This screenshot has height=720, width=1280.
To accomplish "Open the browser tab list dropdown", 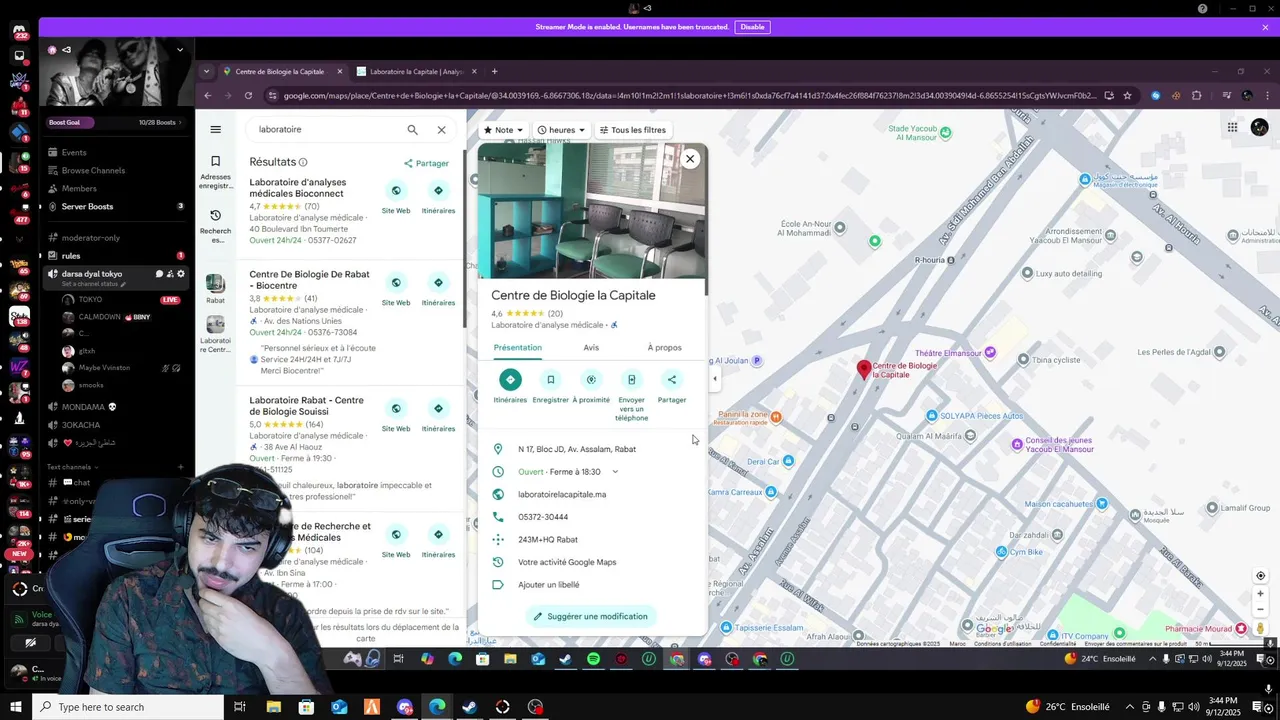I will point(206,71).
